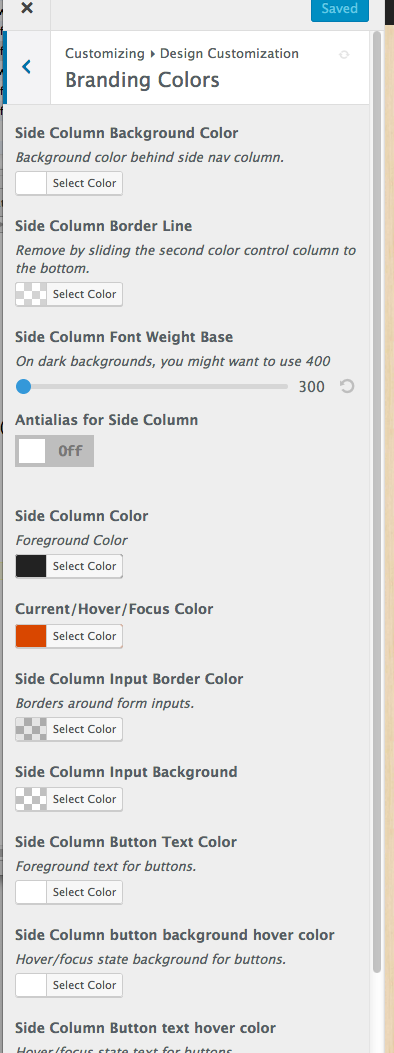The width and height of the screenshot is (394, 1053).
Task: Open Select Color for Side Column Color
Action: click(85, 566)
